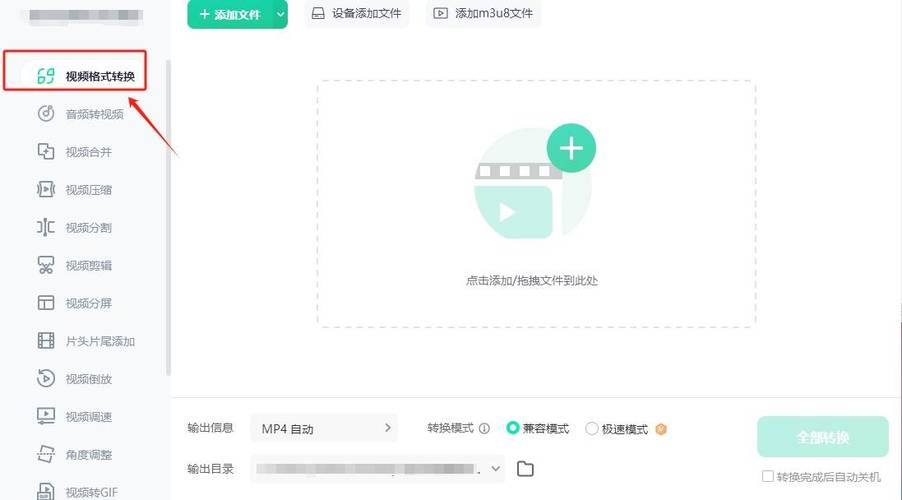
Task: Open the 视频分割 tool icon
Action: click(x=46, y=228)
